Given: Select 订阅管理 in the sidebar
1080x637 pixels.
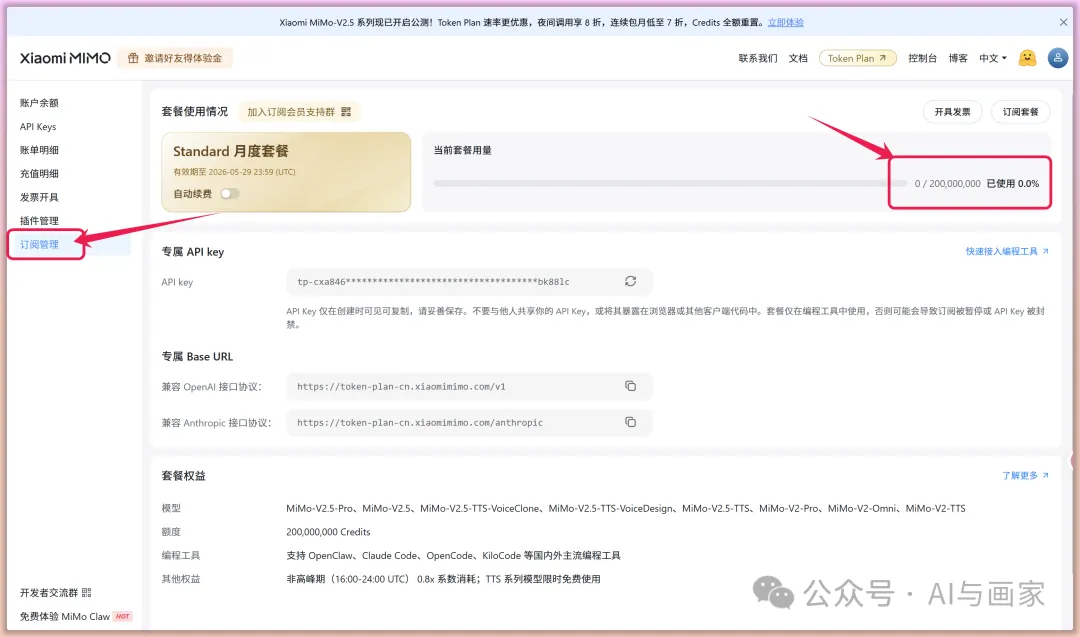Looking at the screenshot, I should 39,244.
